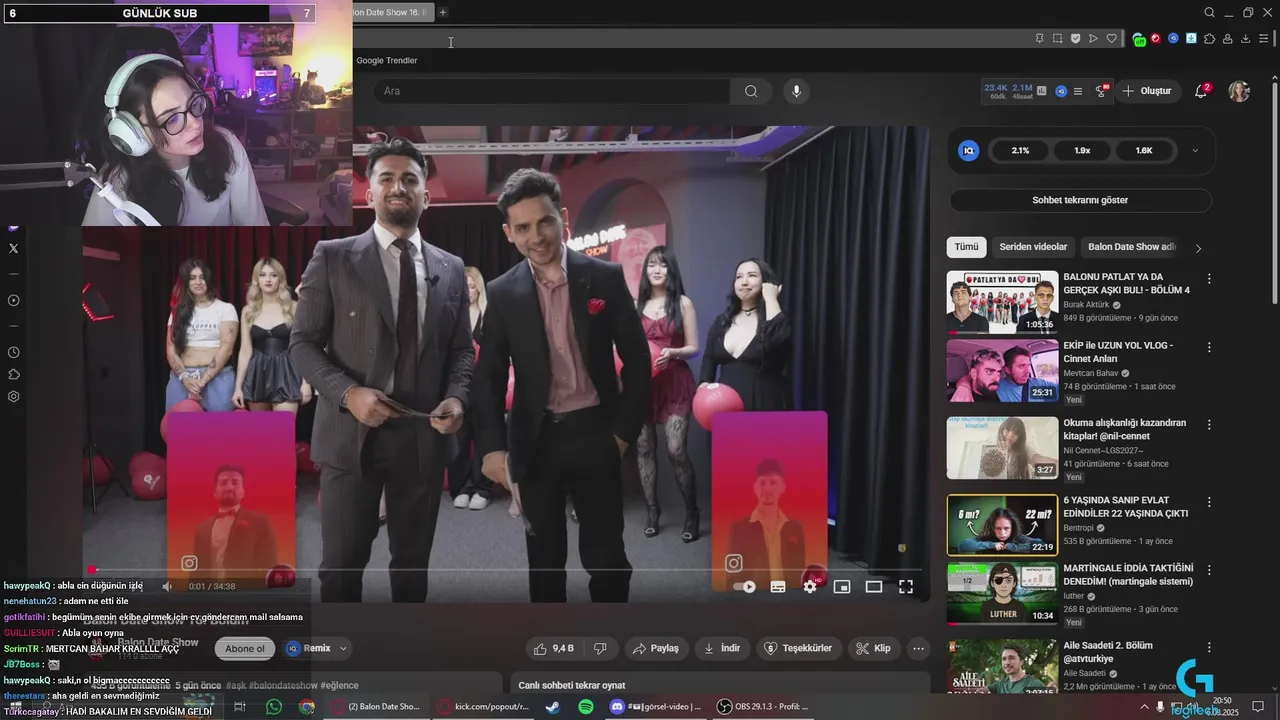Share video with Paylaş button

coord(656,648)
